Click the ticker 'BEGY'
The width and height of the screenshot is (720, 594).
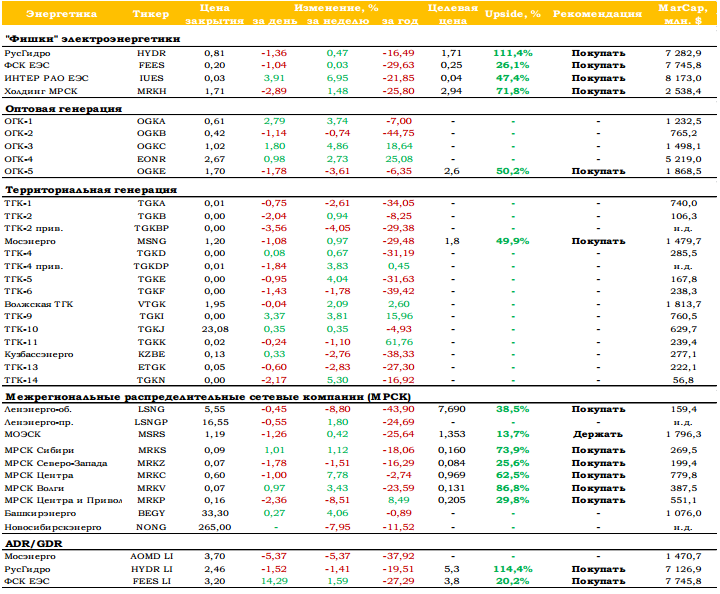151,513
